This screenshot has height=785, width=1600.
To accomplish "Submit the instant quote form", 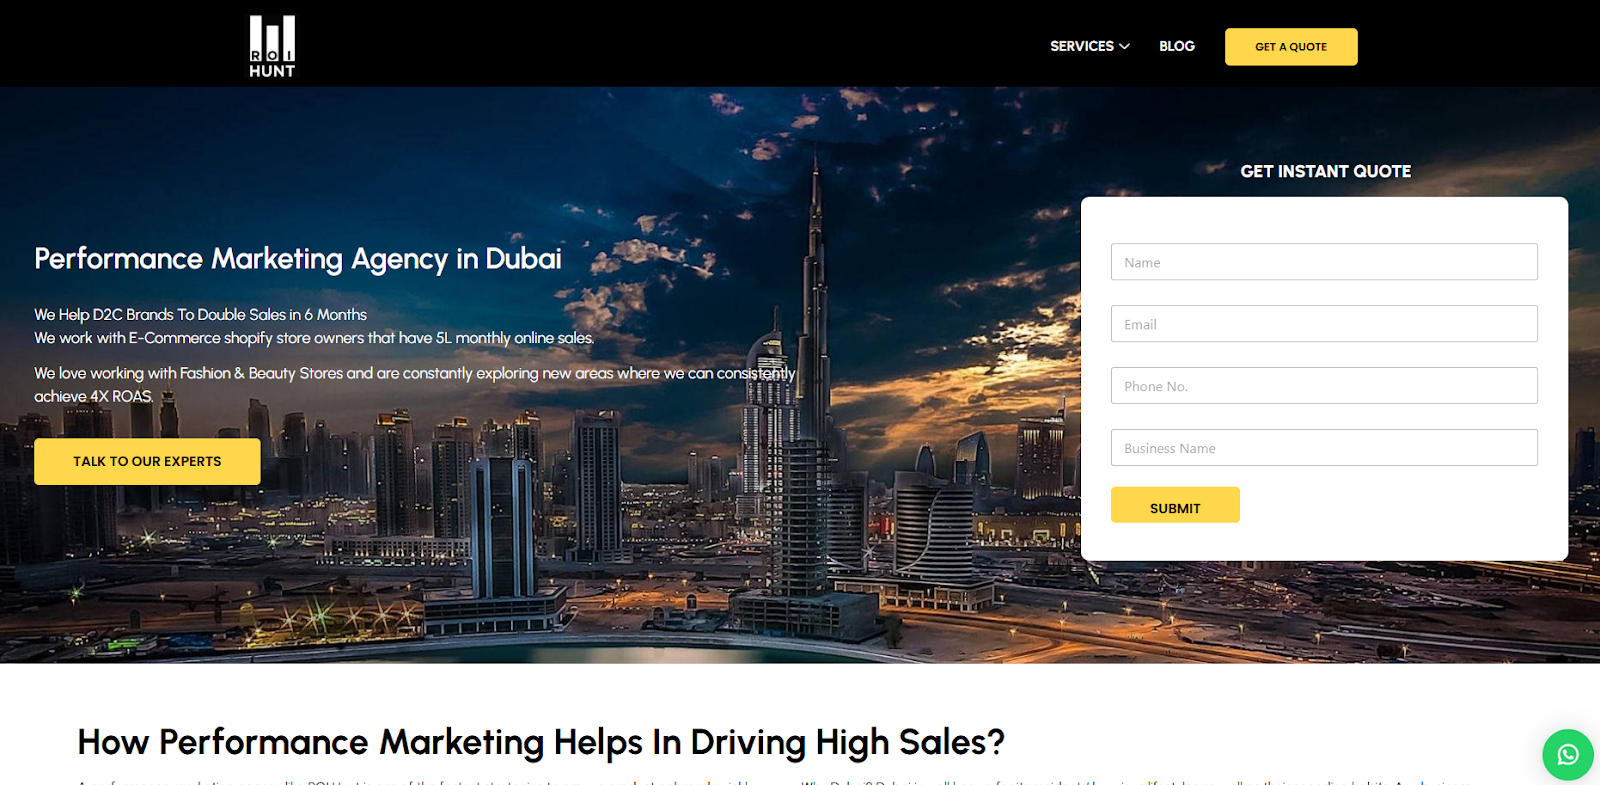I will pyautogui.click(x=1175, y=505).
